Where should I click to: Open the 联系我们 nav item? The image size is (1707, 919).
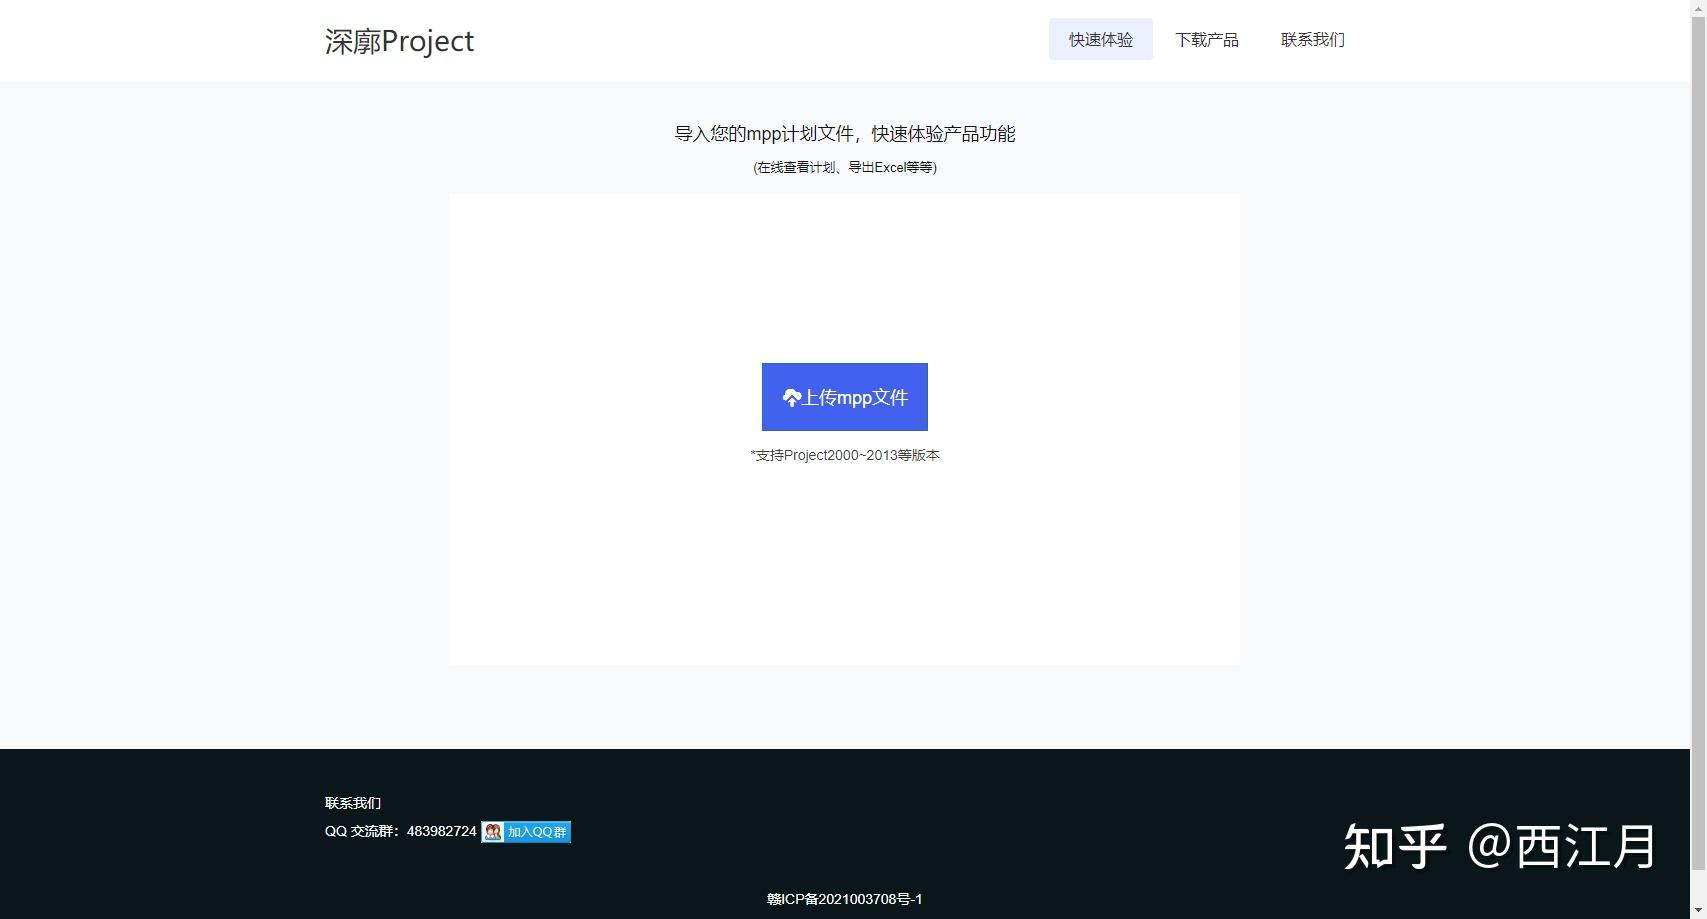(1313, 39)
